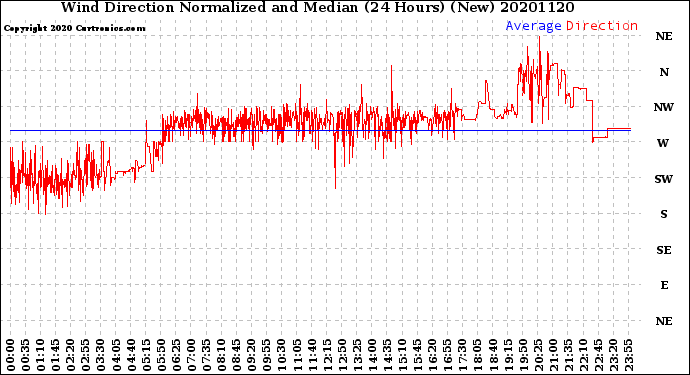
Task: Click the 11:40 time axis label
Action: pyautogui.click(x=312, y=355)
